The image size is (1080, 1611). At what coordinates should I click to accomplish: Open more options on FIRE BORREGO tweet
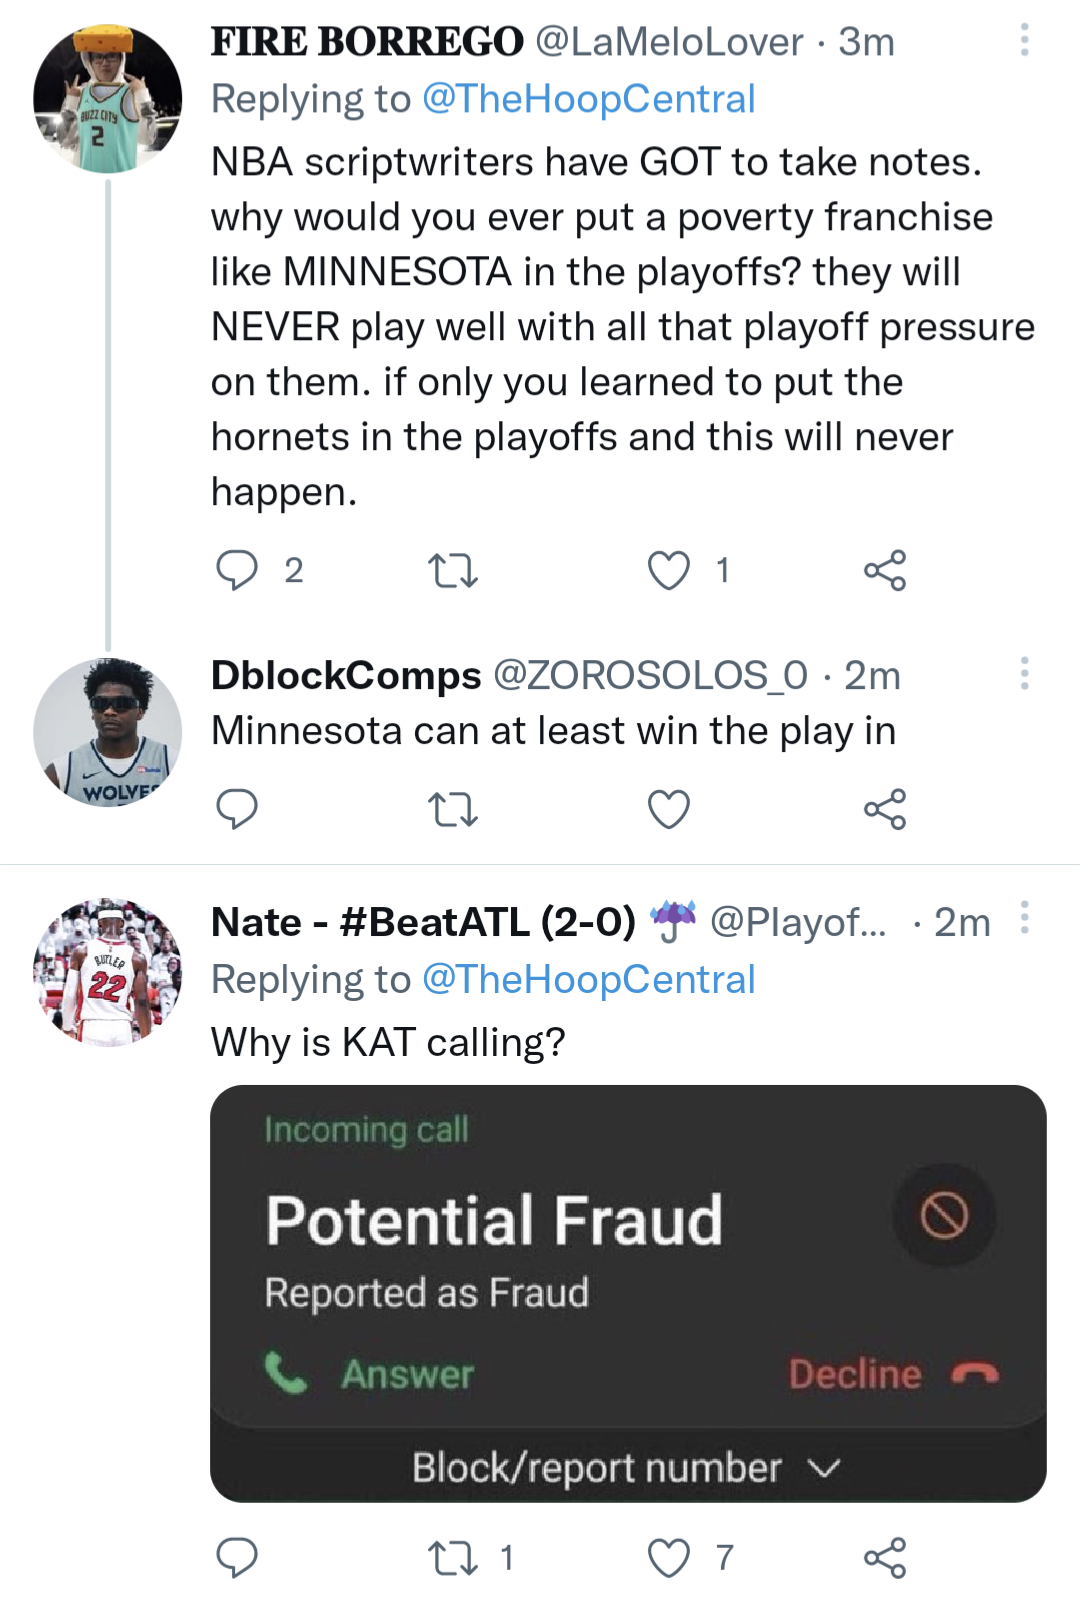pos(1024,40)
